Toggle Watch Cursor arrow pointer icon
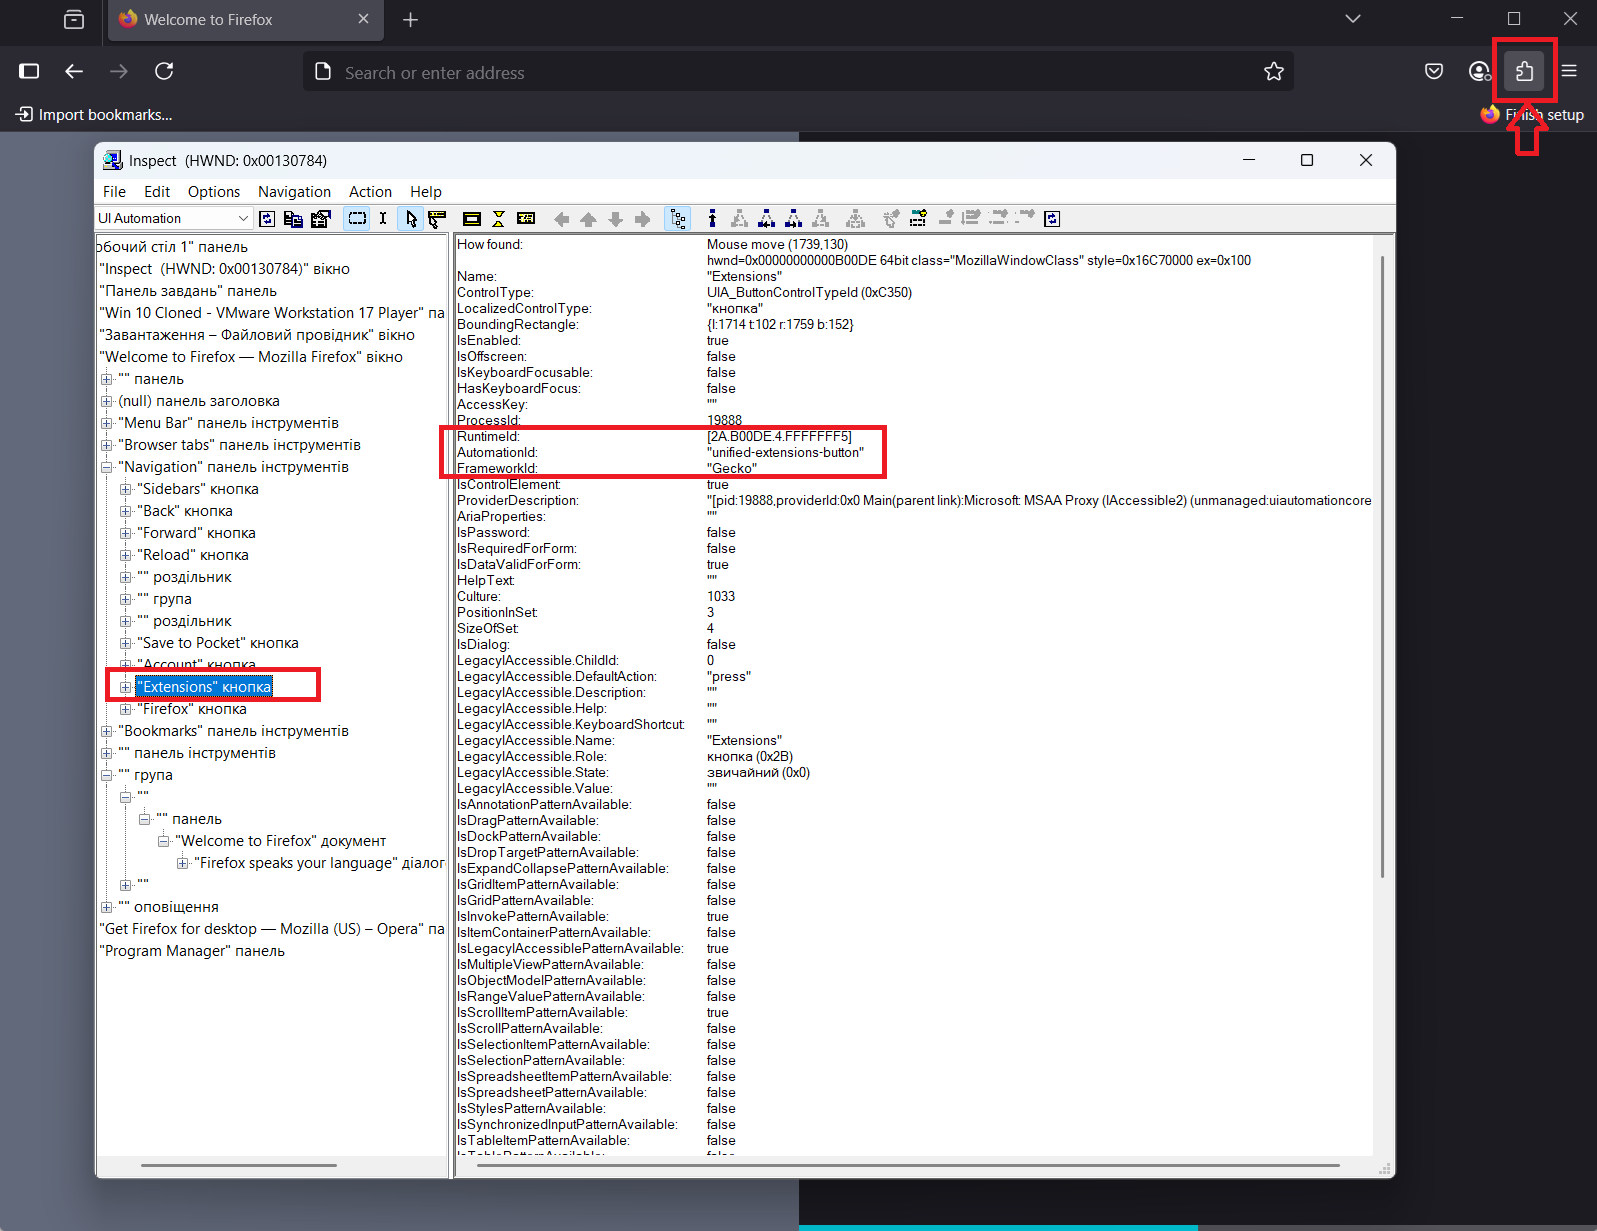 [x=411, y=219]
